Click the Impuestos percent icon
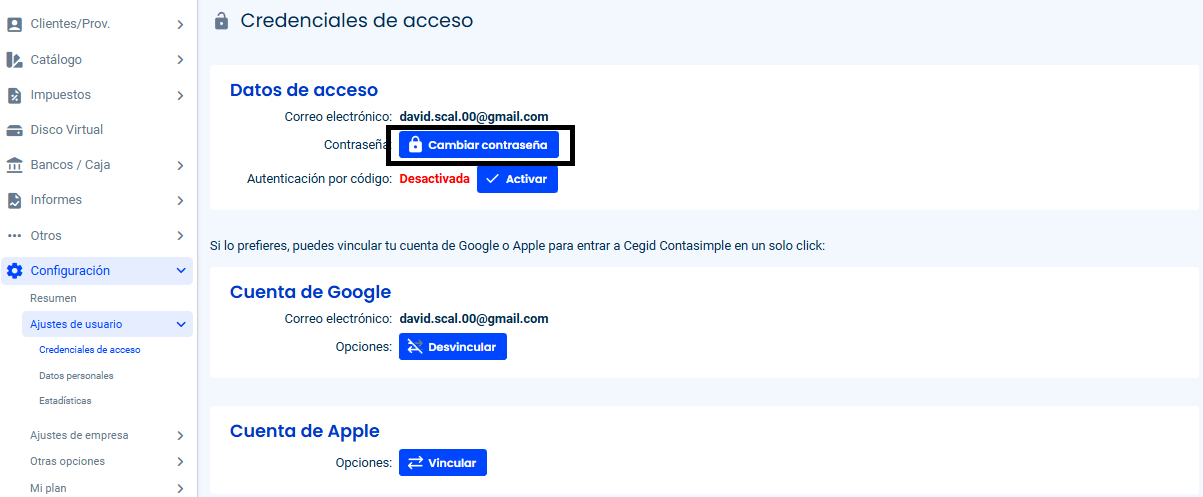1203x497 pixels. click(14, 95)
